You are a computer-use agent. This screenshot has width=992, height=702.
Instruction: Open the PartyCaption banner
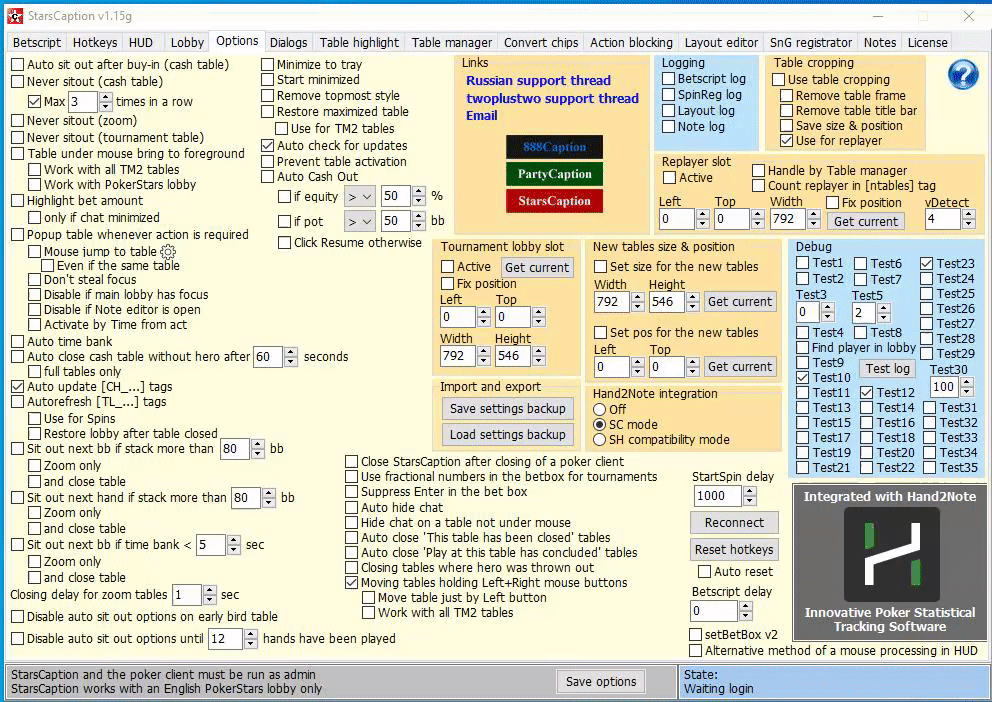click(554, 174)
